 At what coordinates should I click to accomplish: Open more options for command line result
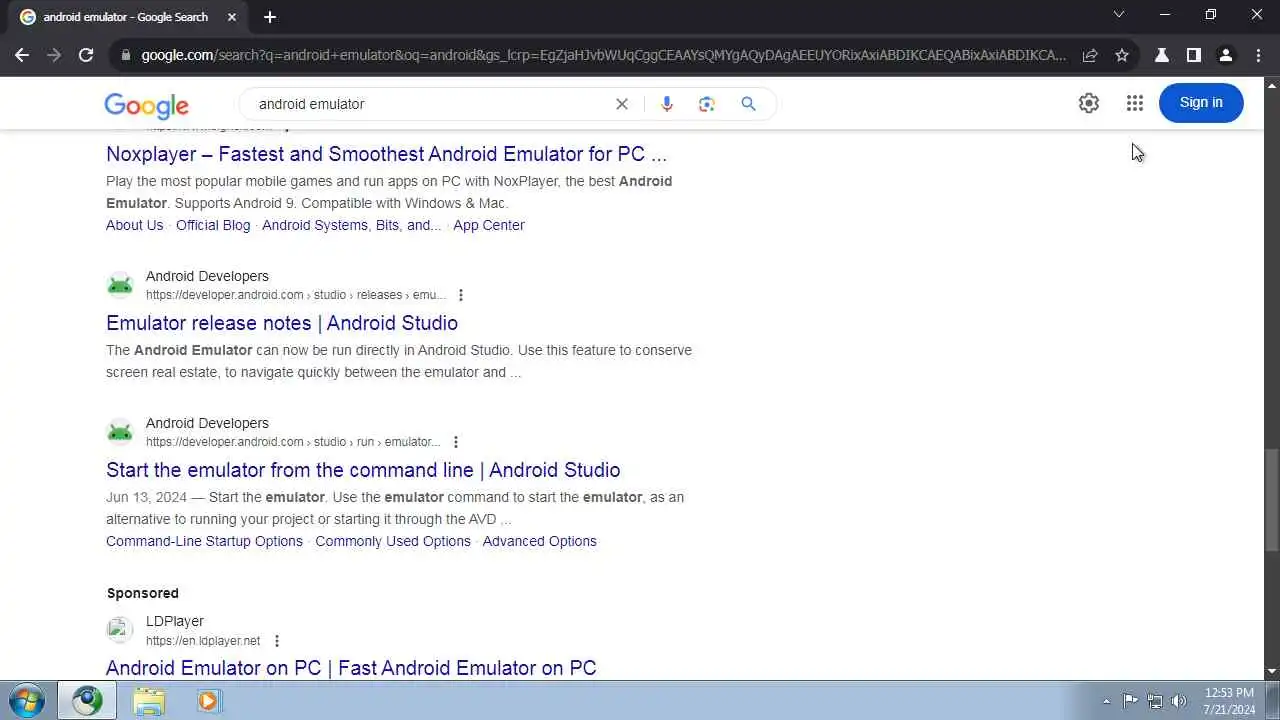[456, 442]
